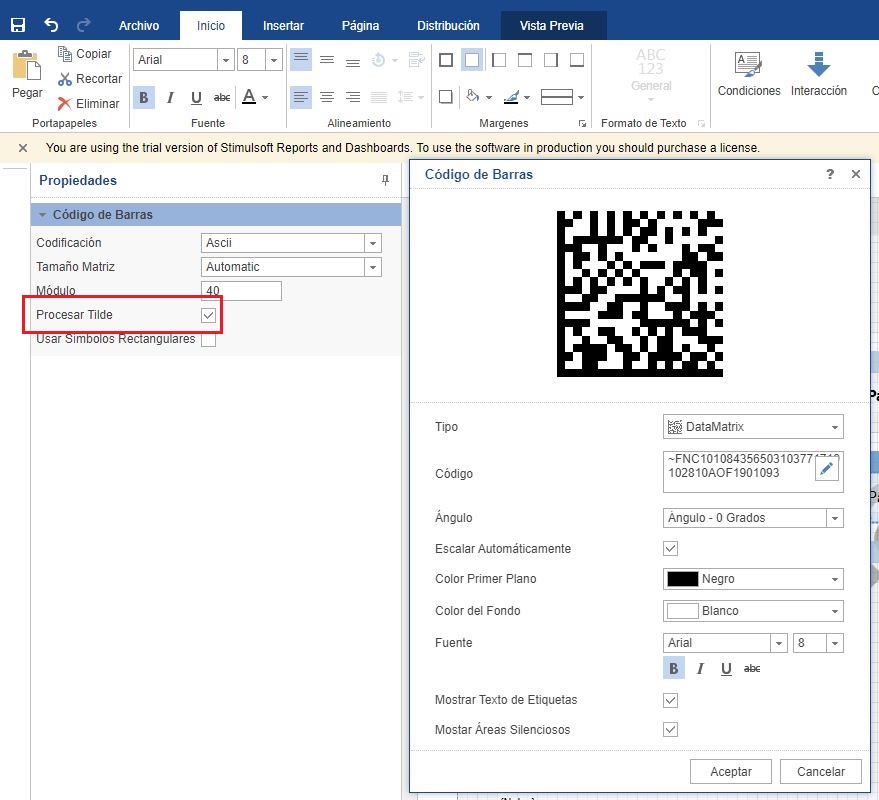Open help for Código de Barras dialog
This screenshot has width=879, height=800.
(830, 174)
